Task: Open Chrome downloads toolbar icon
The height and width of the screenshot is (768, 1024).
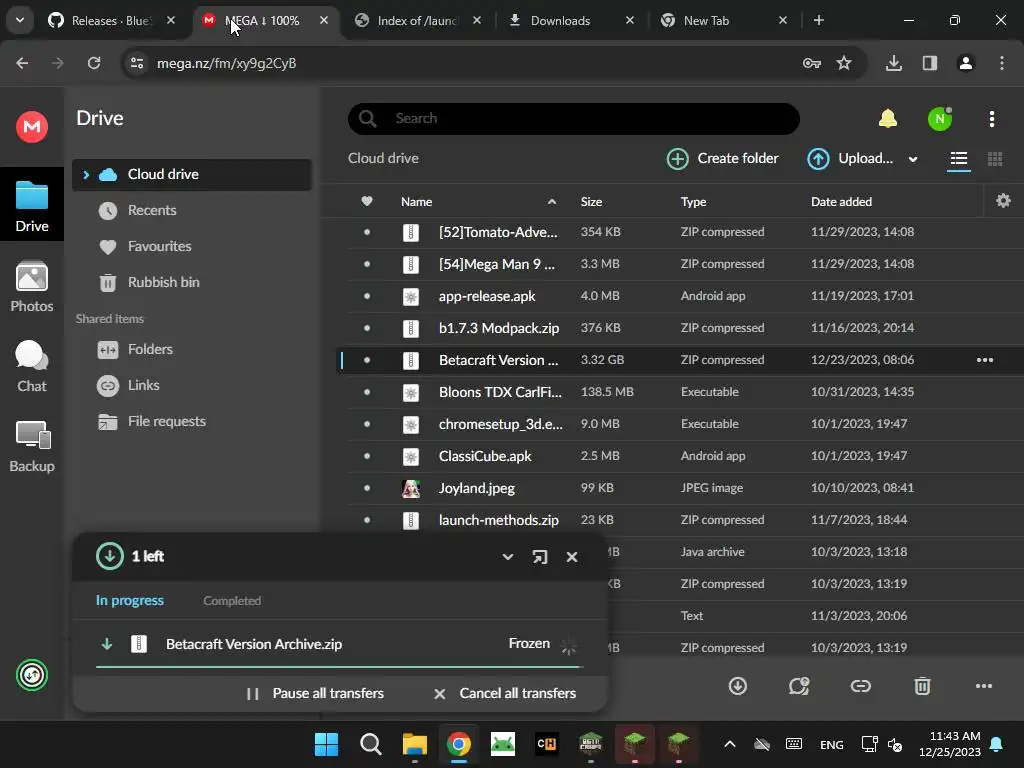Action: click(893, 63)
